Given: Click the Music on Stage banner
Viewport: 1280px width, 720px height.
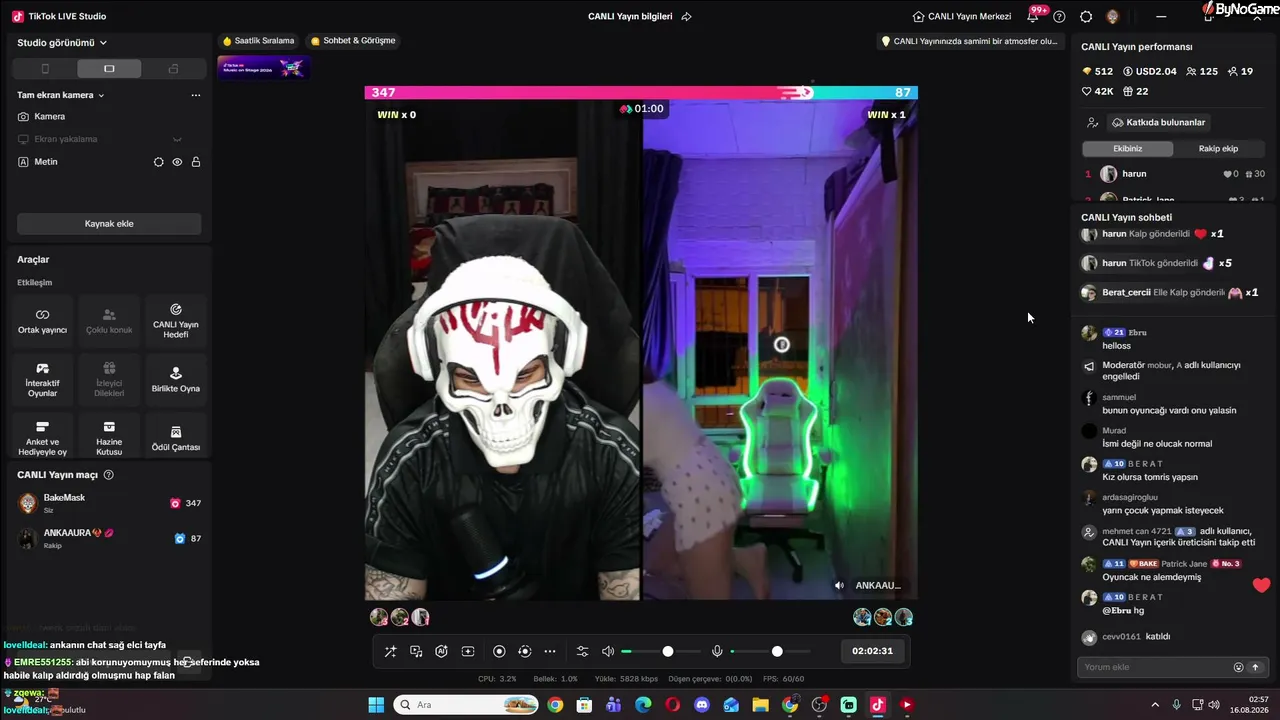Looking at the screenshot, I should coord(264,68).
